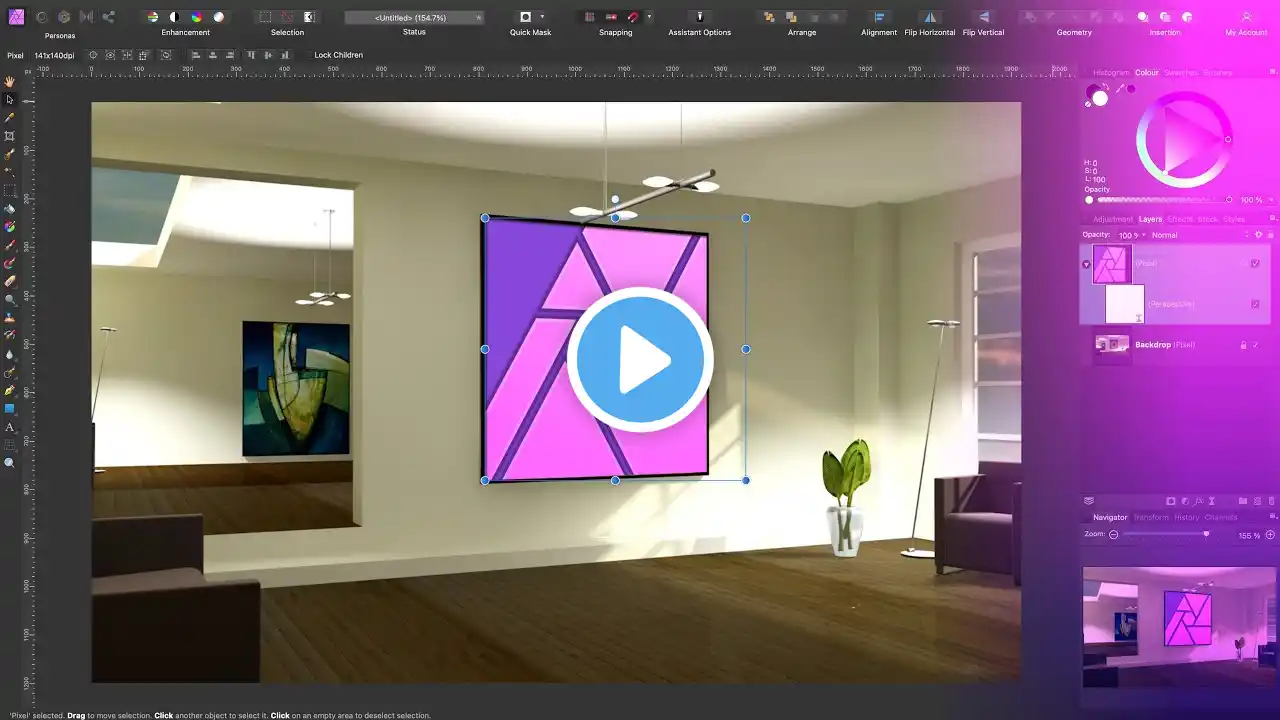The height and width of the screenshot is (720, 1280).
Task: Toggle Move by Whole Pixels
Action: coord(611,17)
